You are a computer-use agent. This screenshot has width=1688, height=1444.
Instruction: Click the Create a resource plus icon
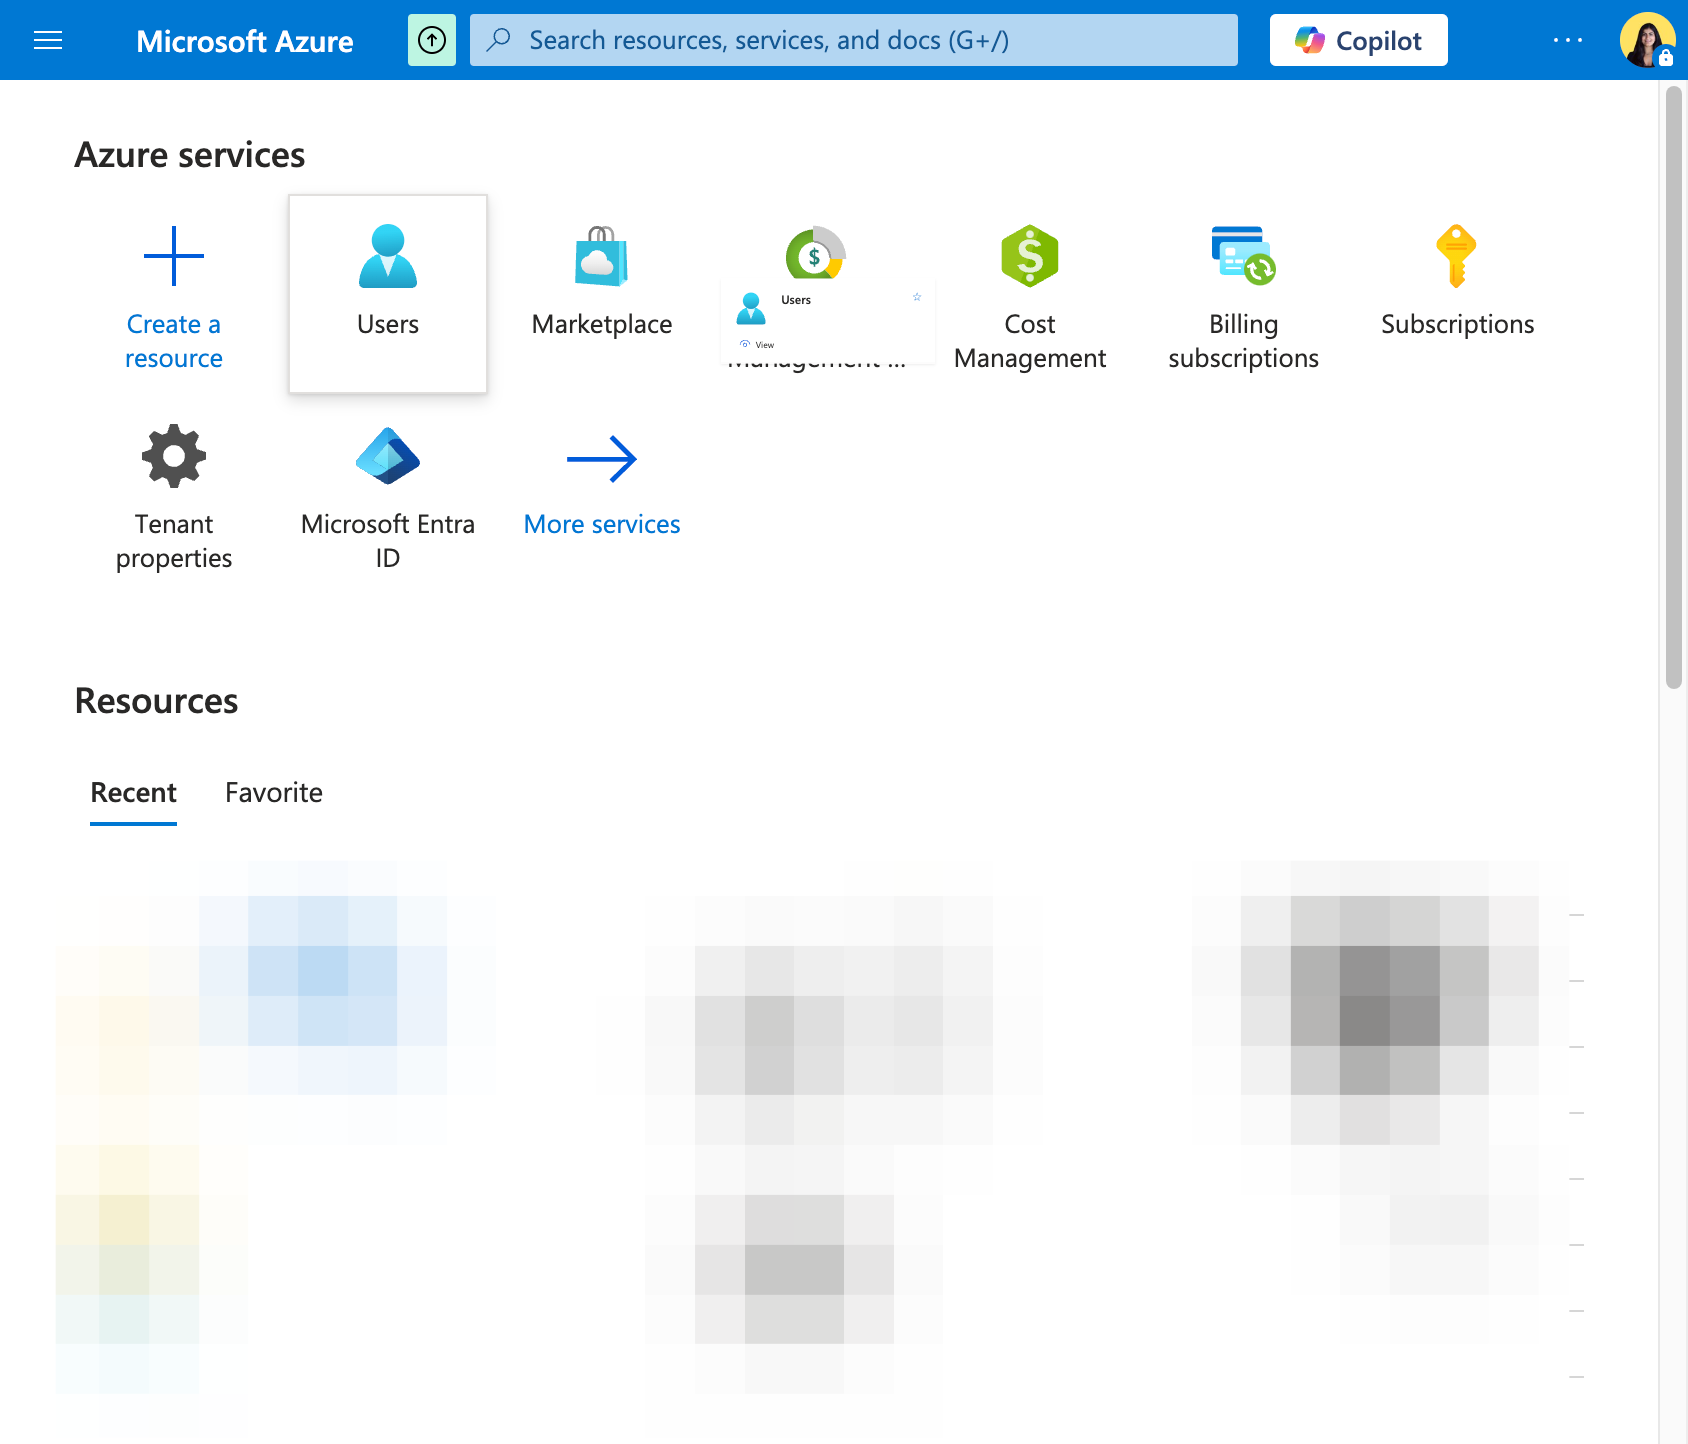point(174,256)
